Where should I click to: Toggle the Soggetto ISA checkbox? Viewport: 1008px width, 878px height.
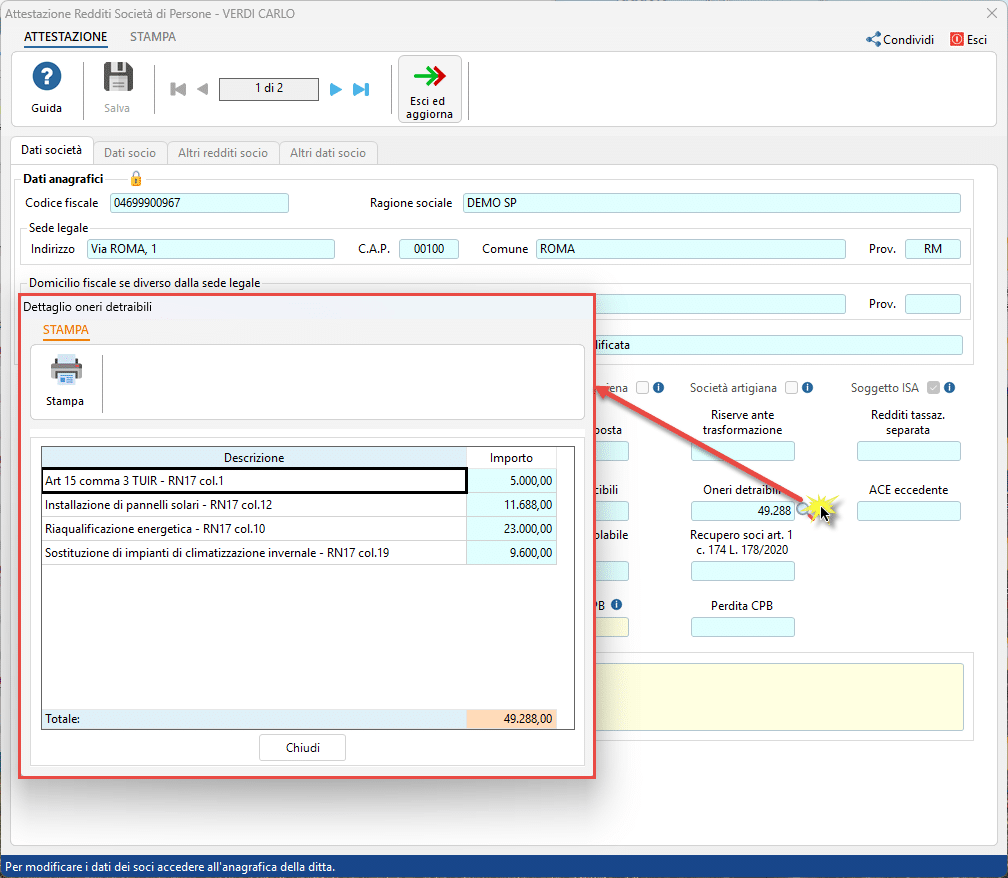933,388
